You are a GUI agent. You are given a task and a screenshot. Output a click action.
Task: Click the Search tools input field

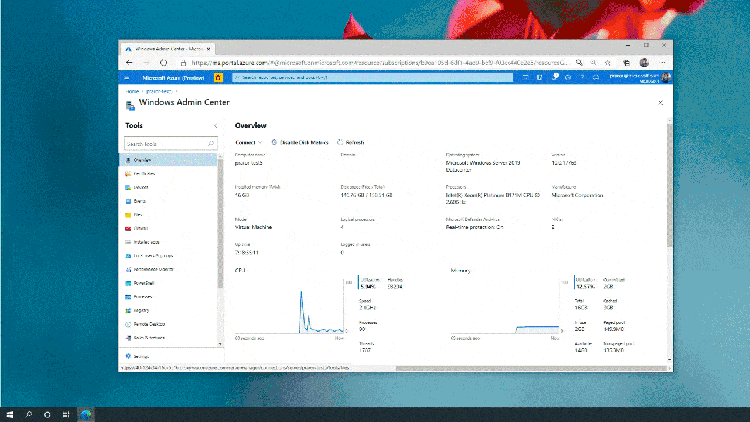coord(168,143)
